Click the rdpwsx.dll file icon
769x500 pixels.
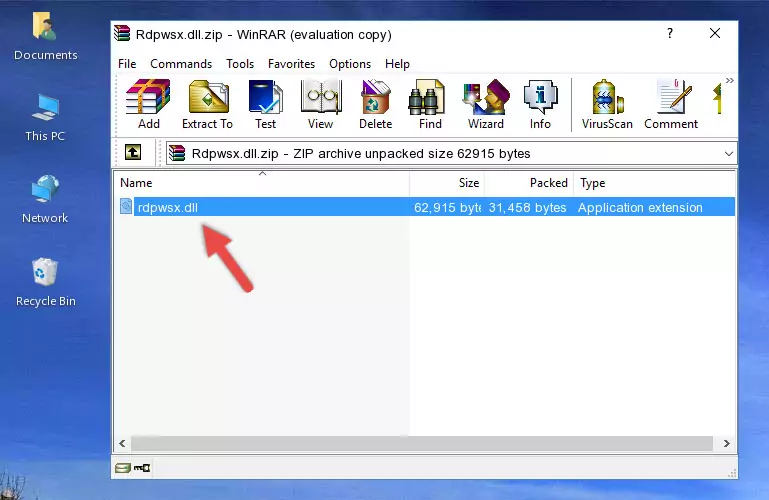[x=126, y=206]
